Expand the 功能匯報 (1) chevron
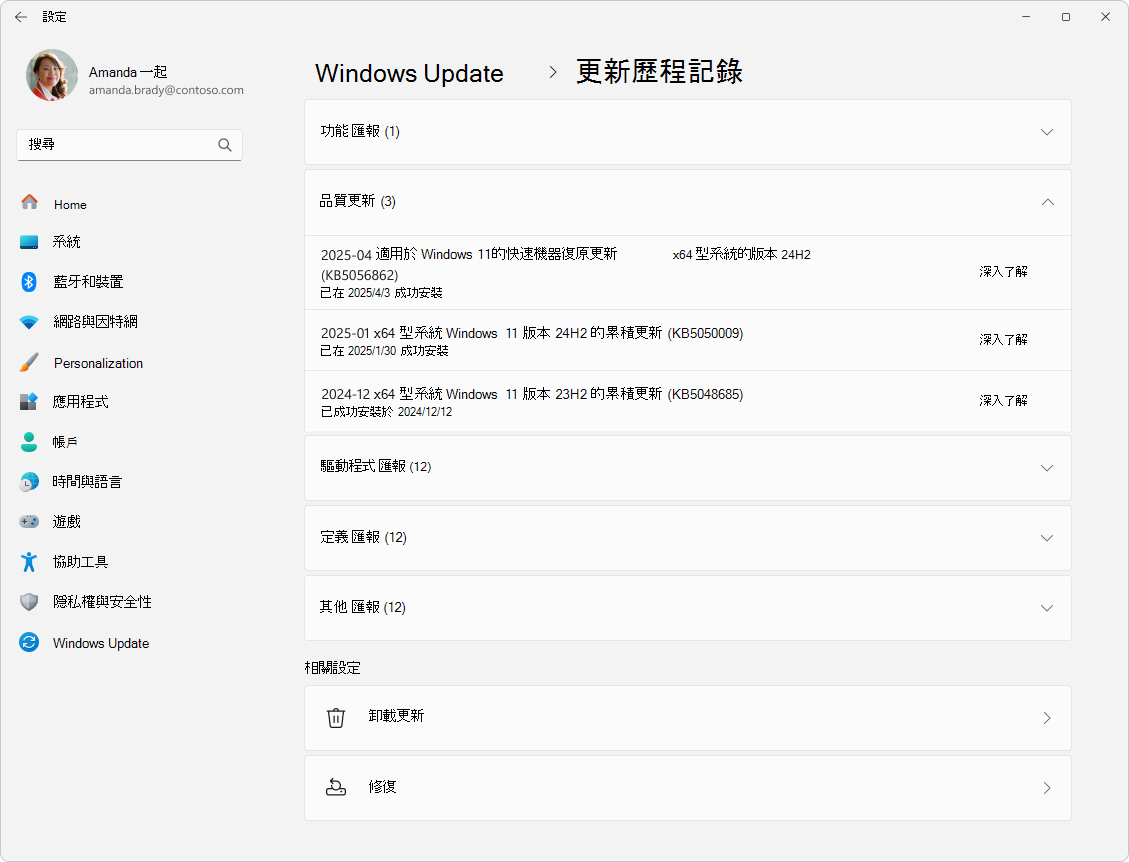Viewport: 1129px width, 862px height. (x=1047, y=132)
